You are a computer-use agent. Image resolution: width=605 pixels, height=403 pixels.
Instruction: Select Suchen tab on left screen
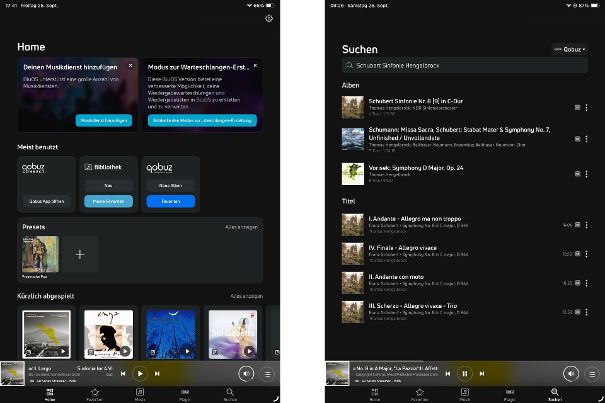pos(230,395)
